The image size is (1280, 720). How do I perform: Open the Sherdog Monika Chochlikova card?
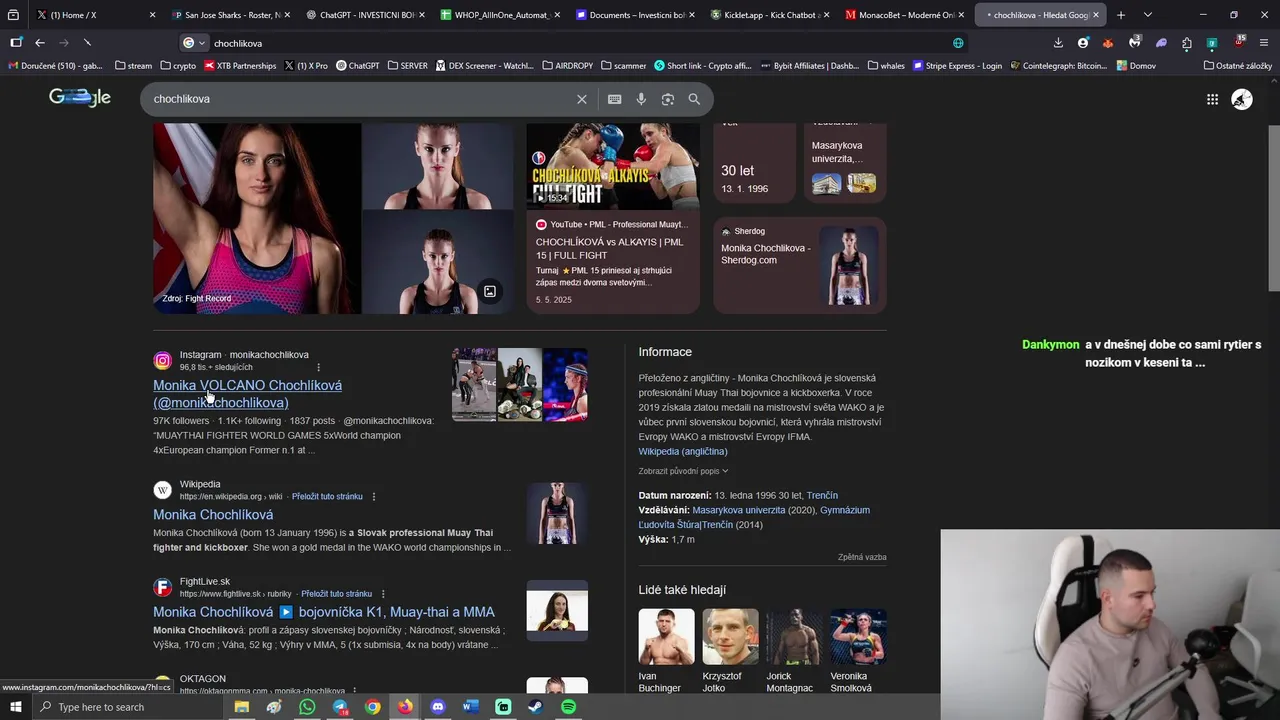(x=800, y=265)
